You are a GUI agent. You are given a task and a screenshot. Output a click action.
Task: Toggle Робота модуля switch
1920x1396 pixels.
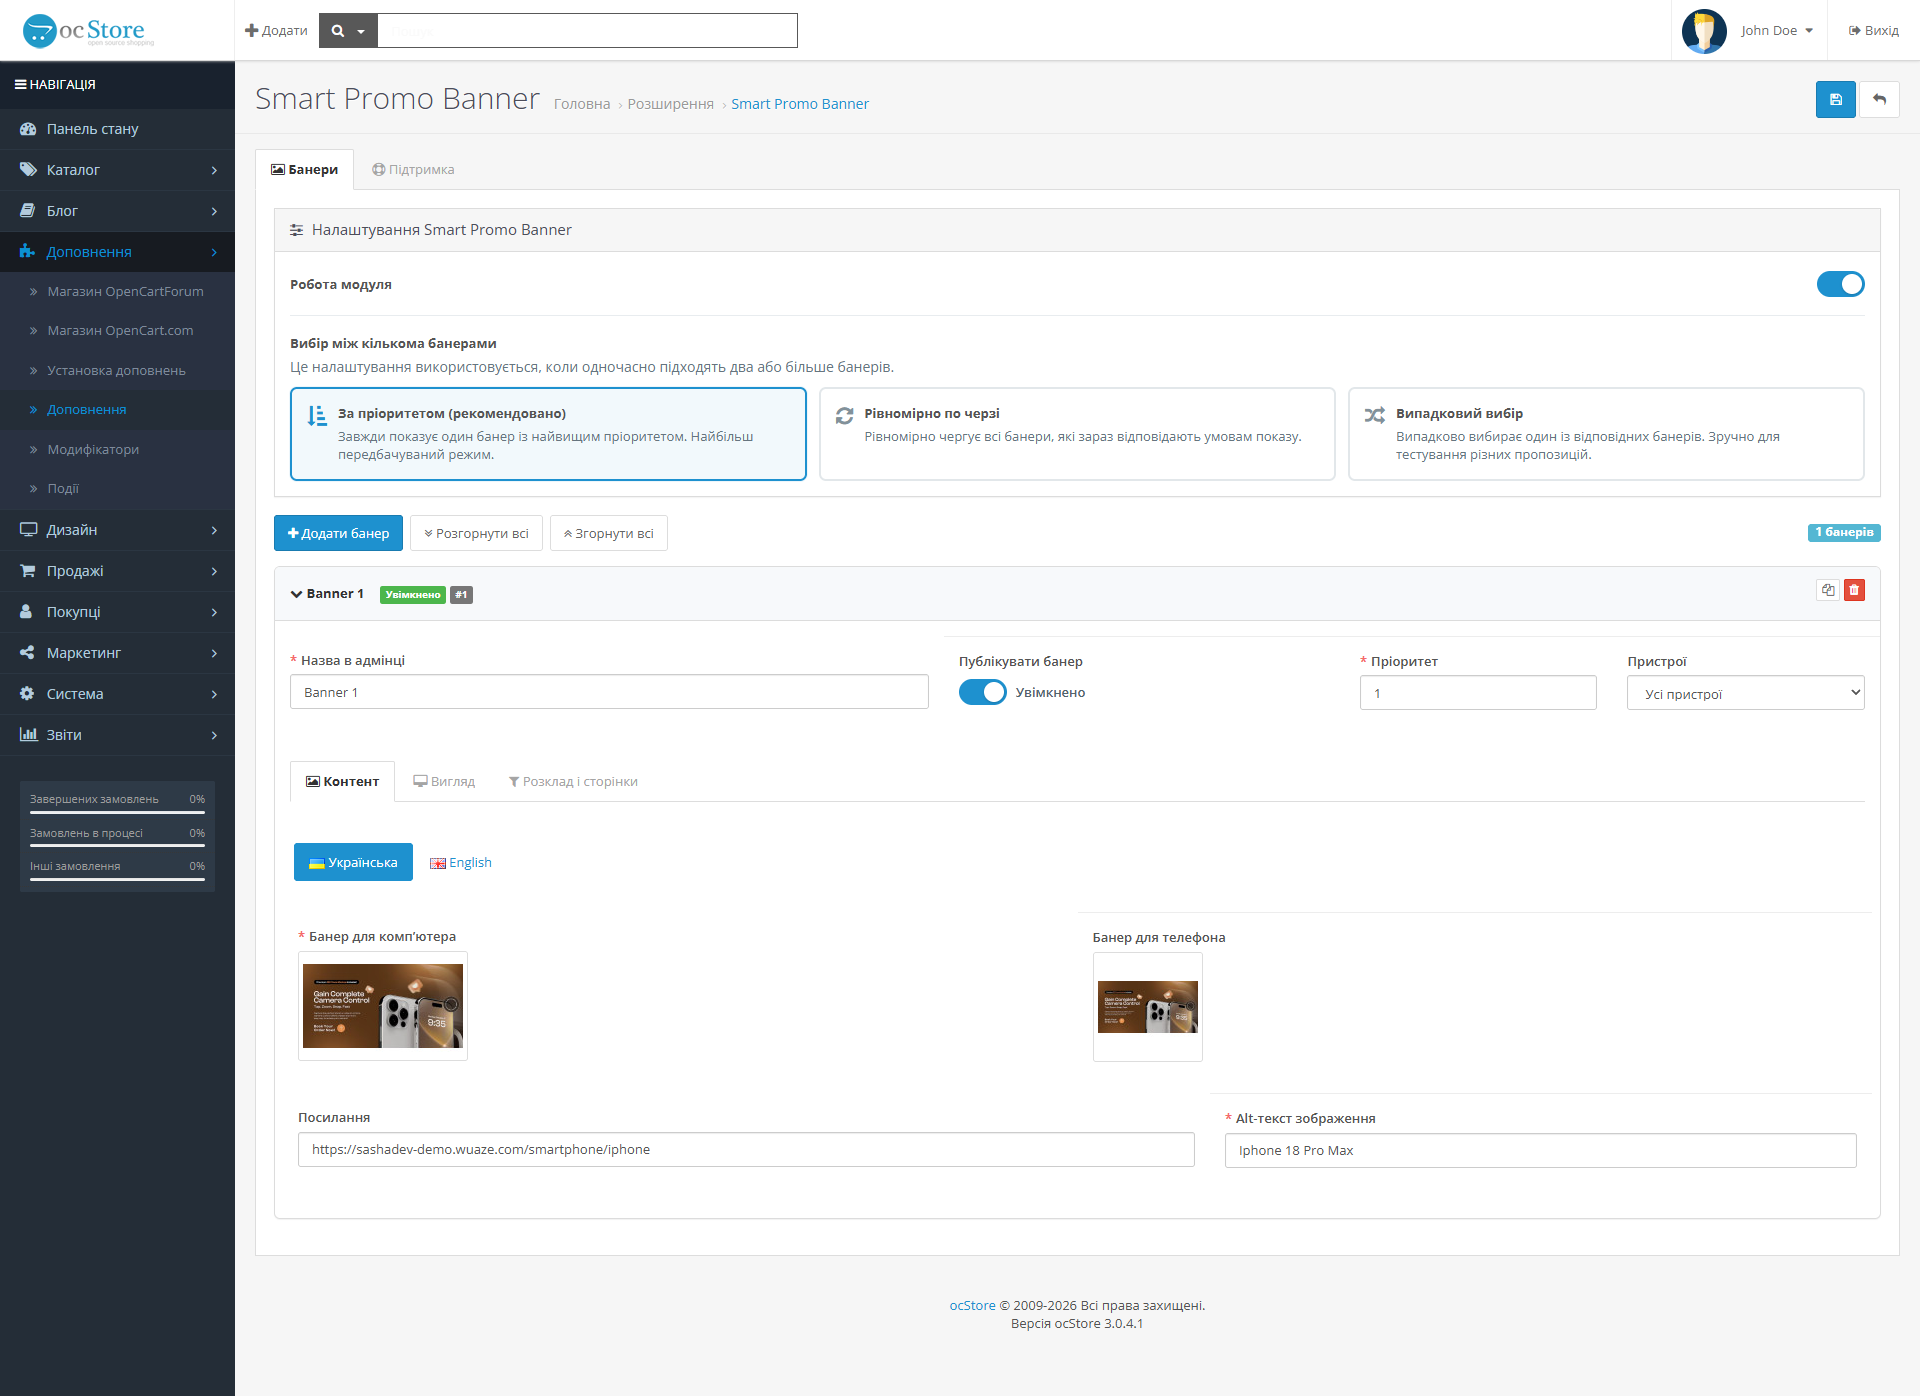tap(1840, 284)
